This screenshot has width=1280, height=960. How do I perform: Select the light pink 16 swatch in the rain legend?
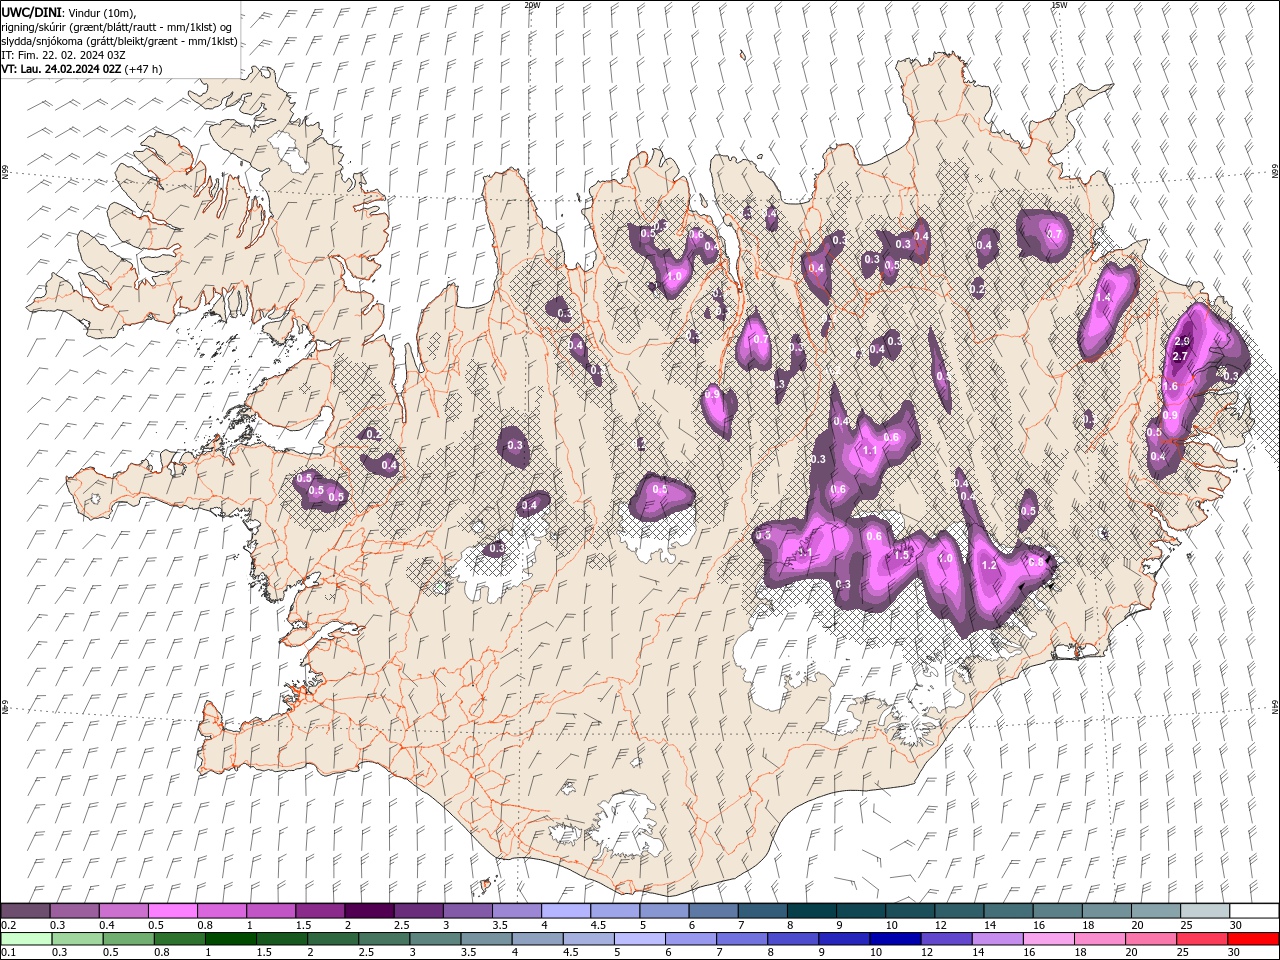[x=1048, y=939]
